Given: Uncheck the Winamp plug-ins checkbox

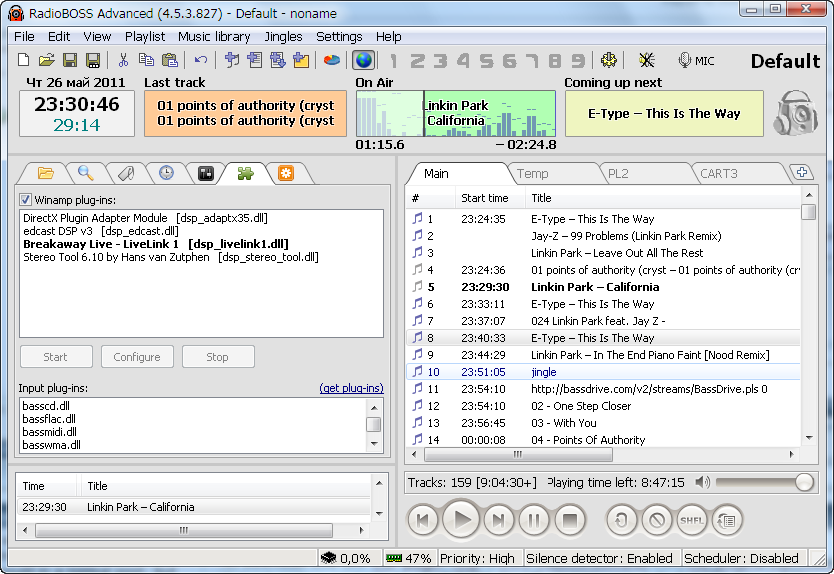Looking at the screenshot, I should [x=25, y=200].
